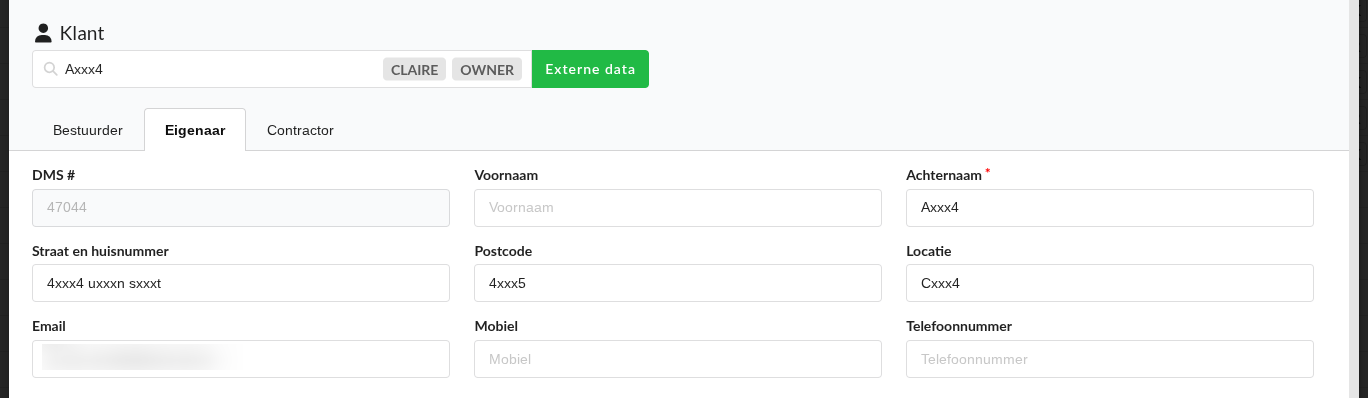Select the OWNER tag in search bar
1368x398 pixels.
click(487, 69)
